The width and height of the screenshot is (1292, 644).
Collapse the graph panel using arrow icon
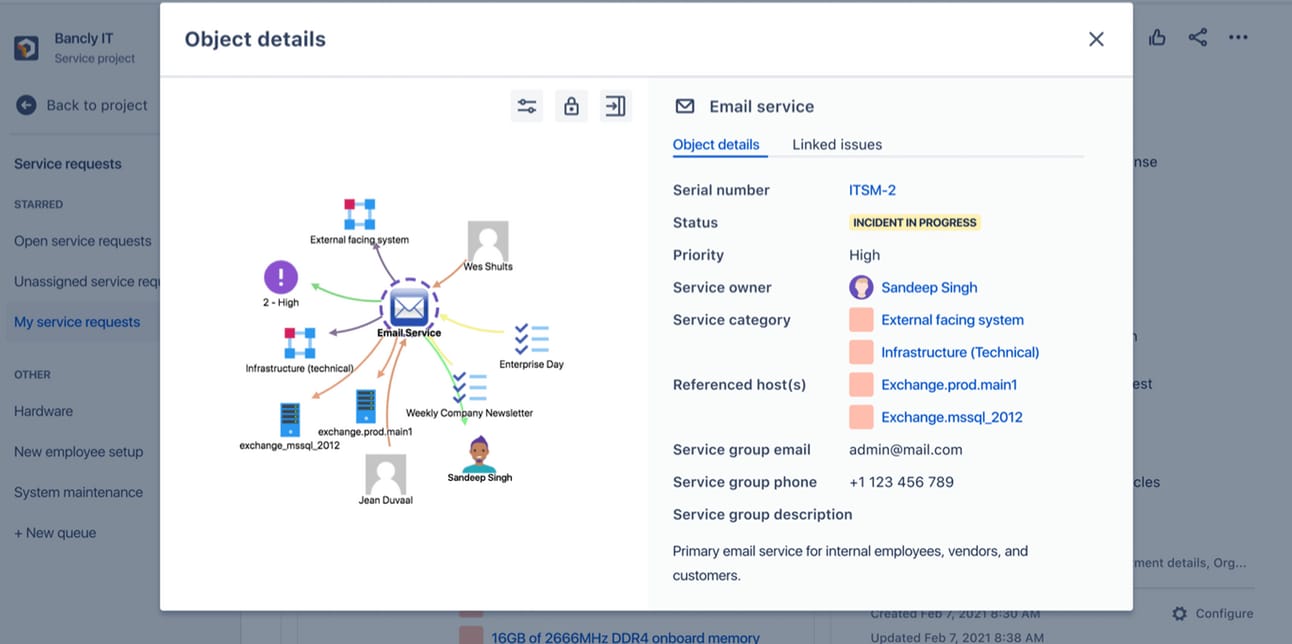pyautogui.click(x=616, y=106)
